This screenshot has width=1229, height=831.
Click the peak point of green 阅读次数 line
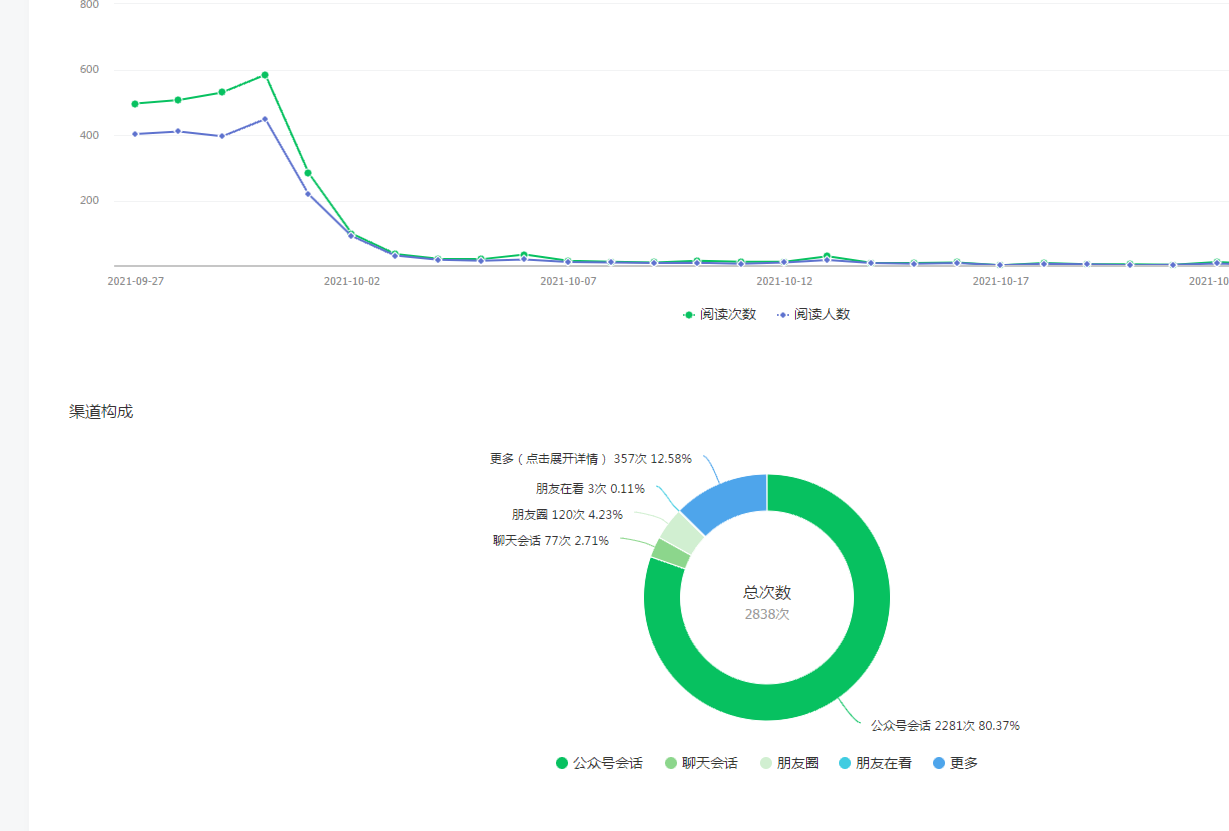(265, 75)
